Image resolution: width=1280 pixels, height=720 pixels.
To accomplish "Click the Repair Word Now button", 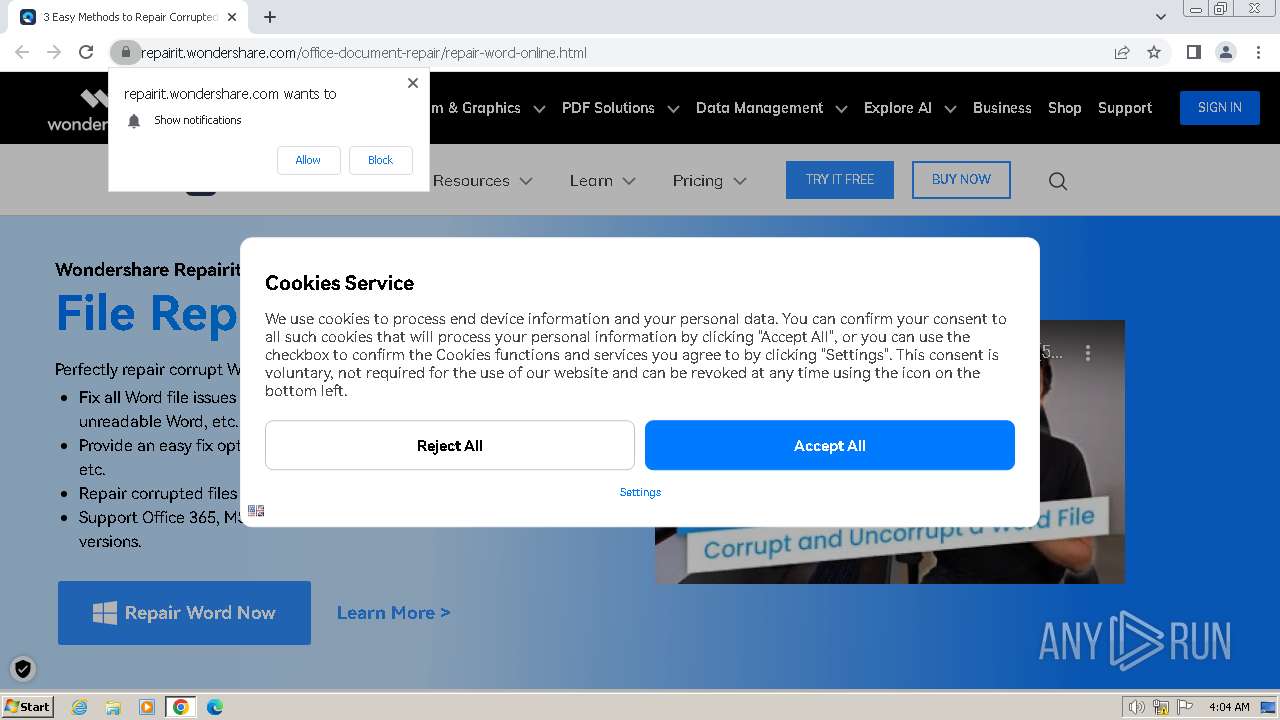I will point(184,613).
